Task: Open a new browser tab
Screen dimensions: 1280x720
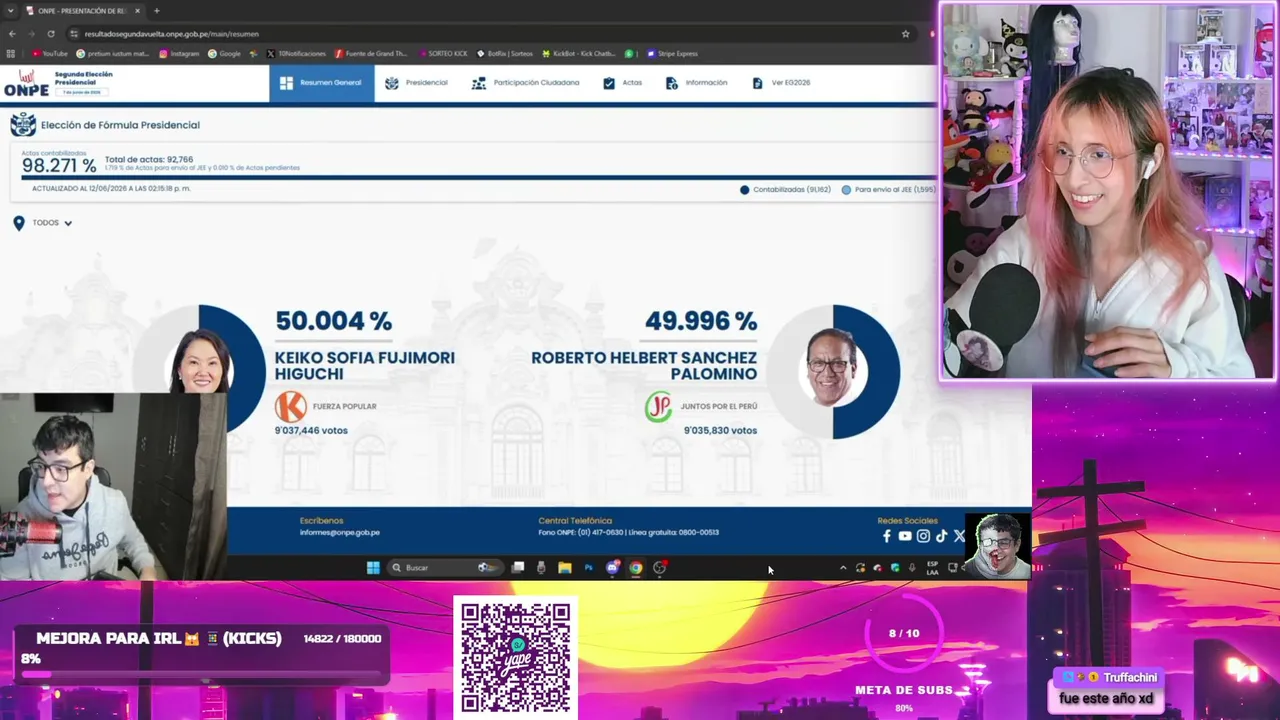Action: pos(156,11)
